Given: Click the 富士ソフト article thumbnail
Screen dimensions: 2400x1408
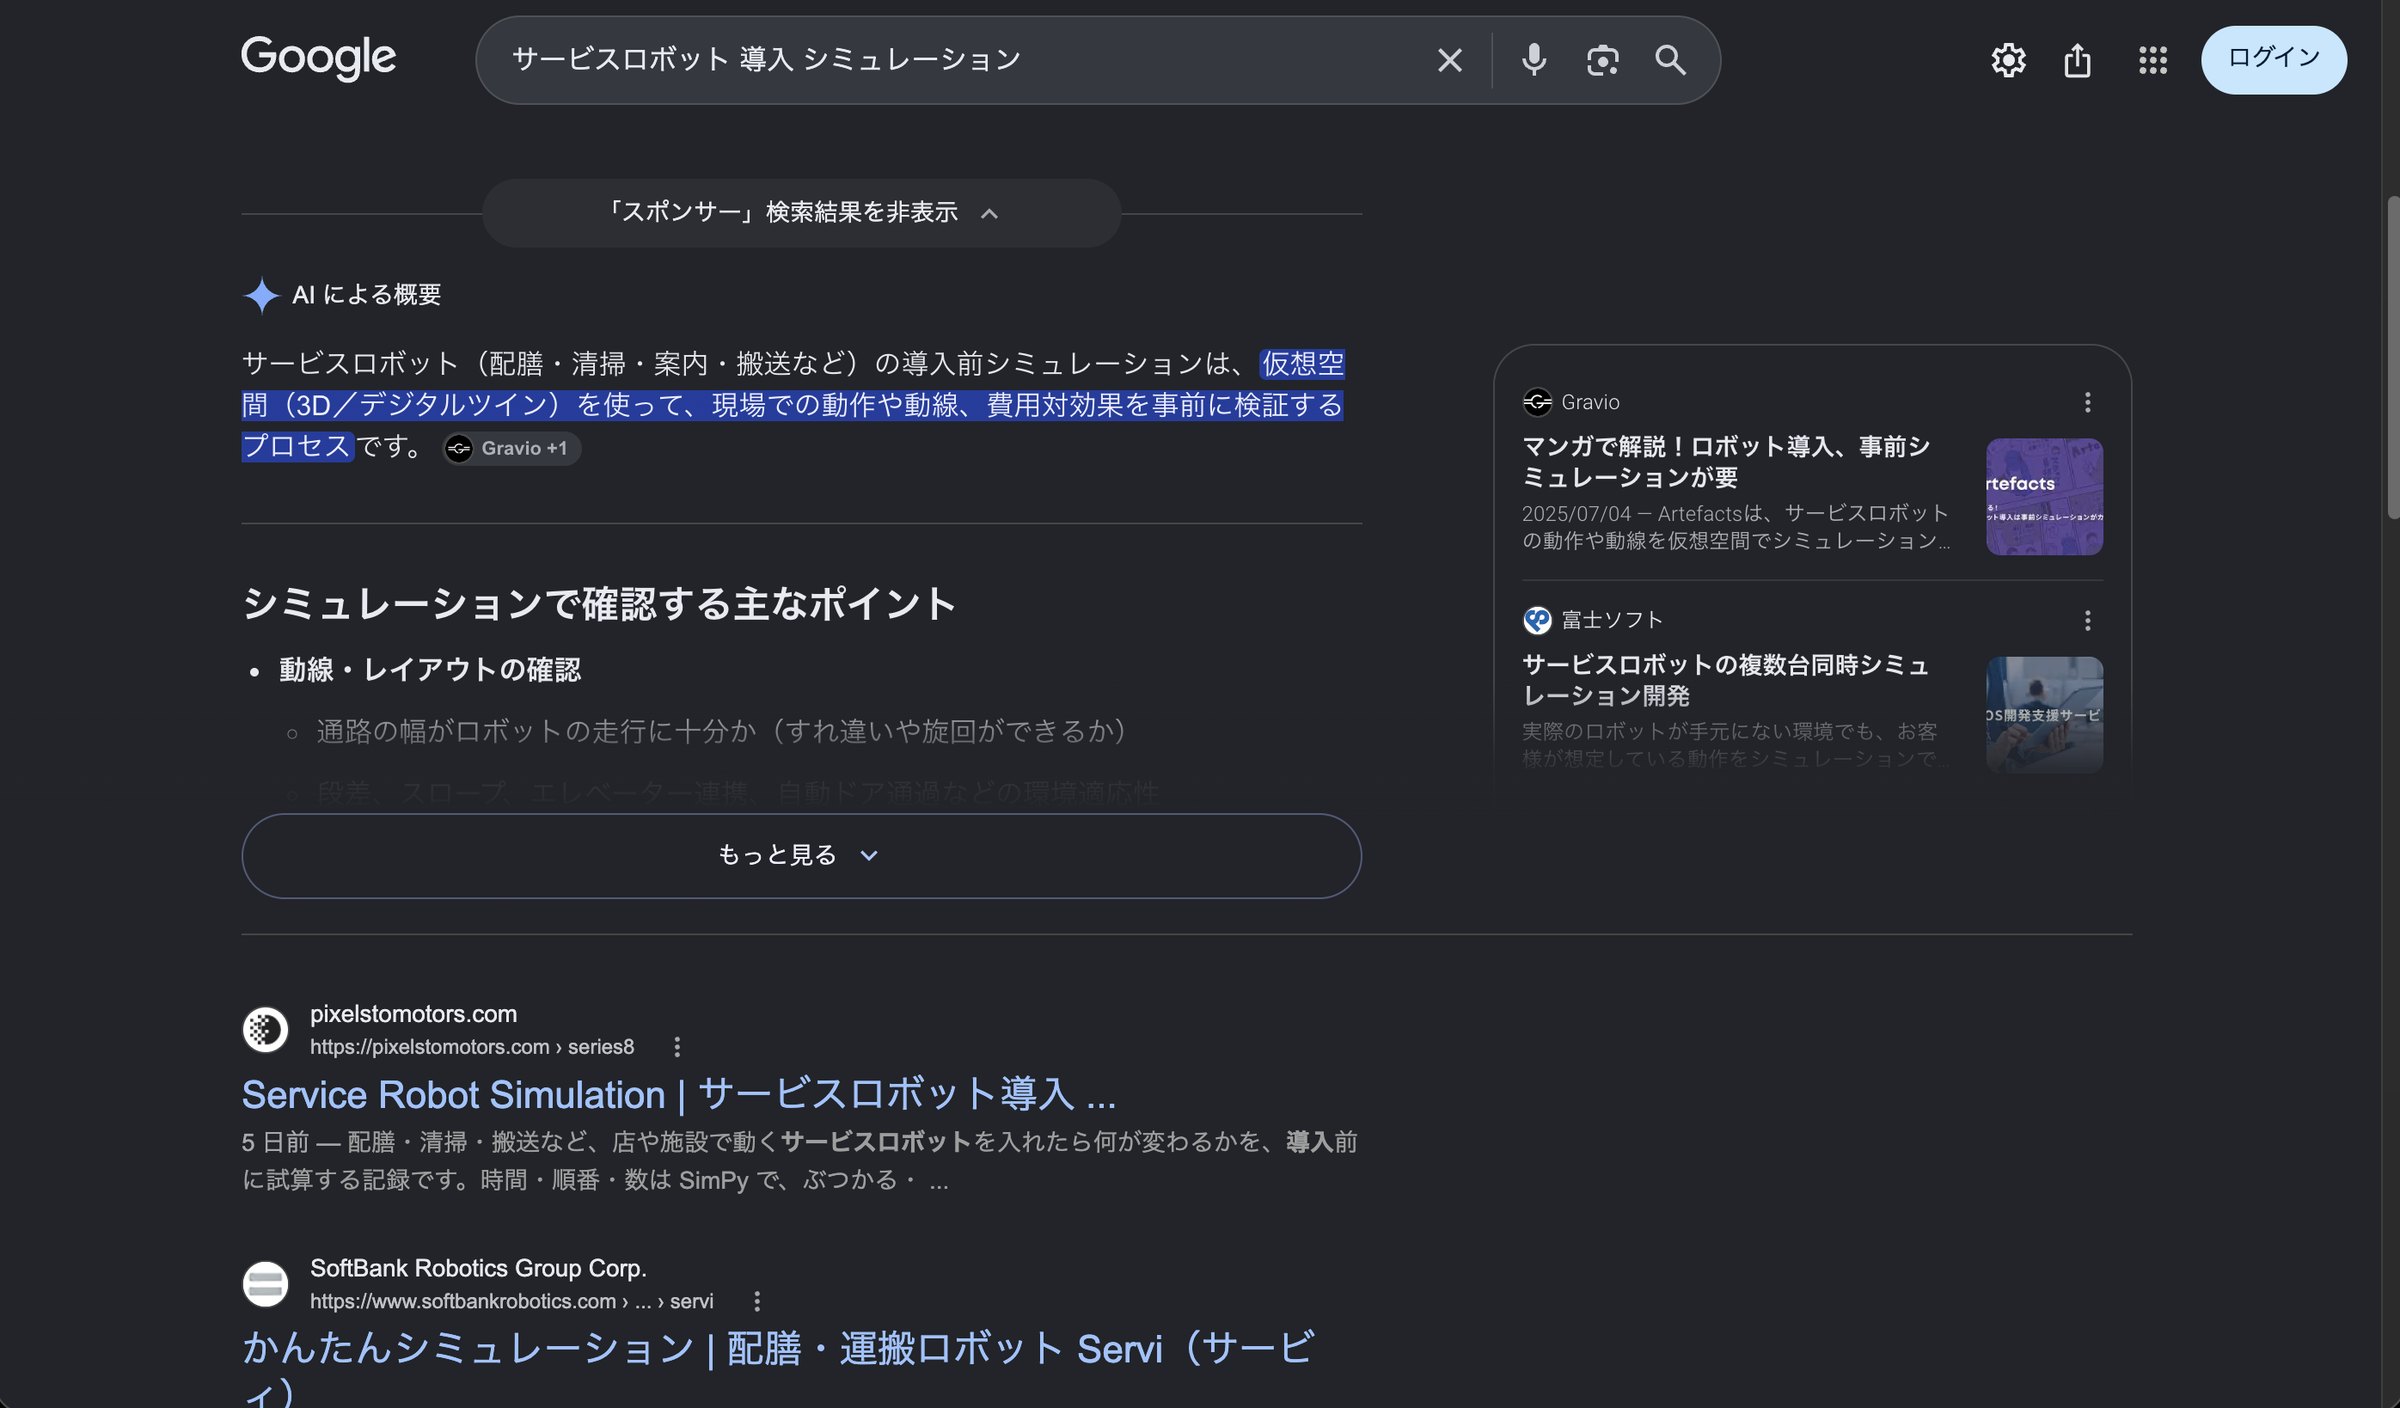Looking at the screenshot, I should (2044, 714).
